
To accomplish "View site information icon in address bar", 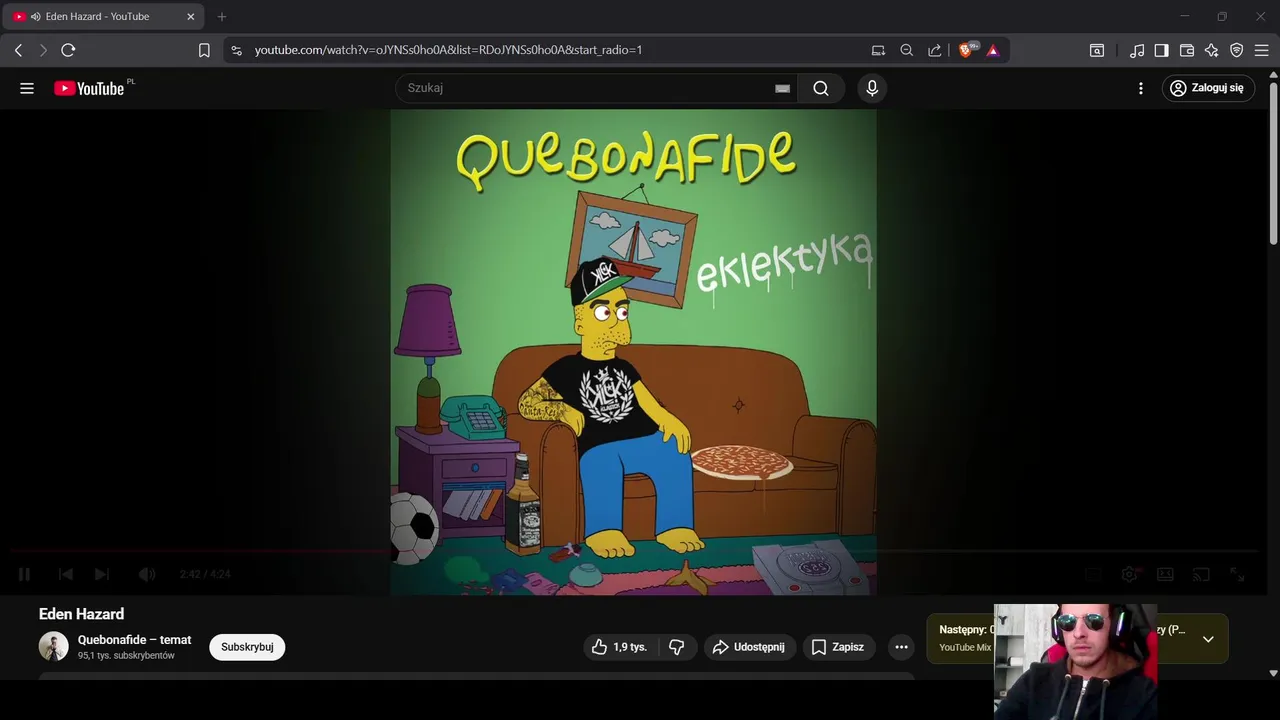I will point(236,50).
